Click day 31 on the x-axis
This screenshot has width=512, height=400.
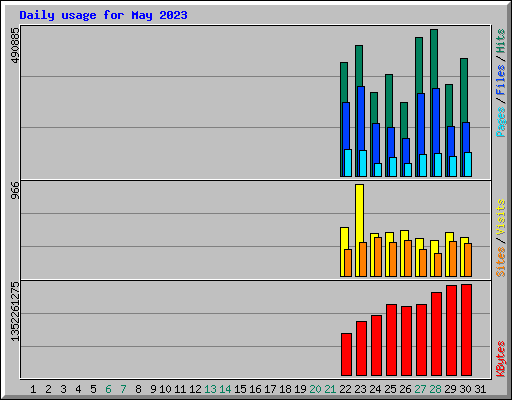click(x=480, y=389)
